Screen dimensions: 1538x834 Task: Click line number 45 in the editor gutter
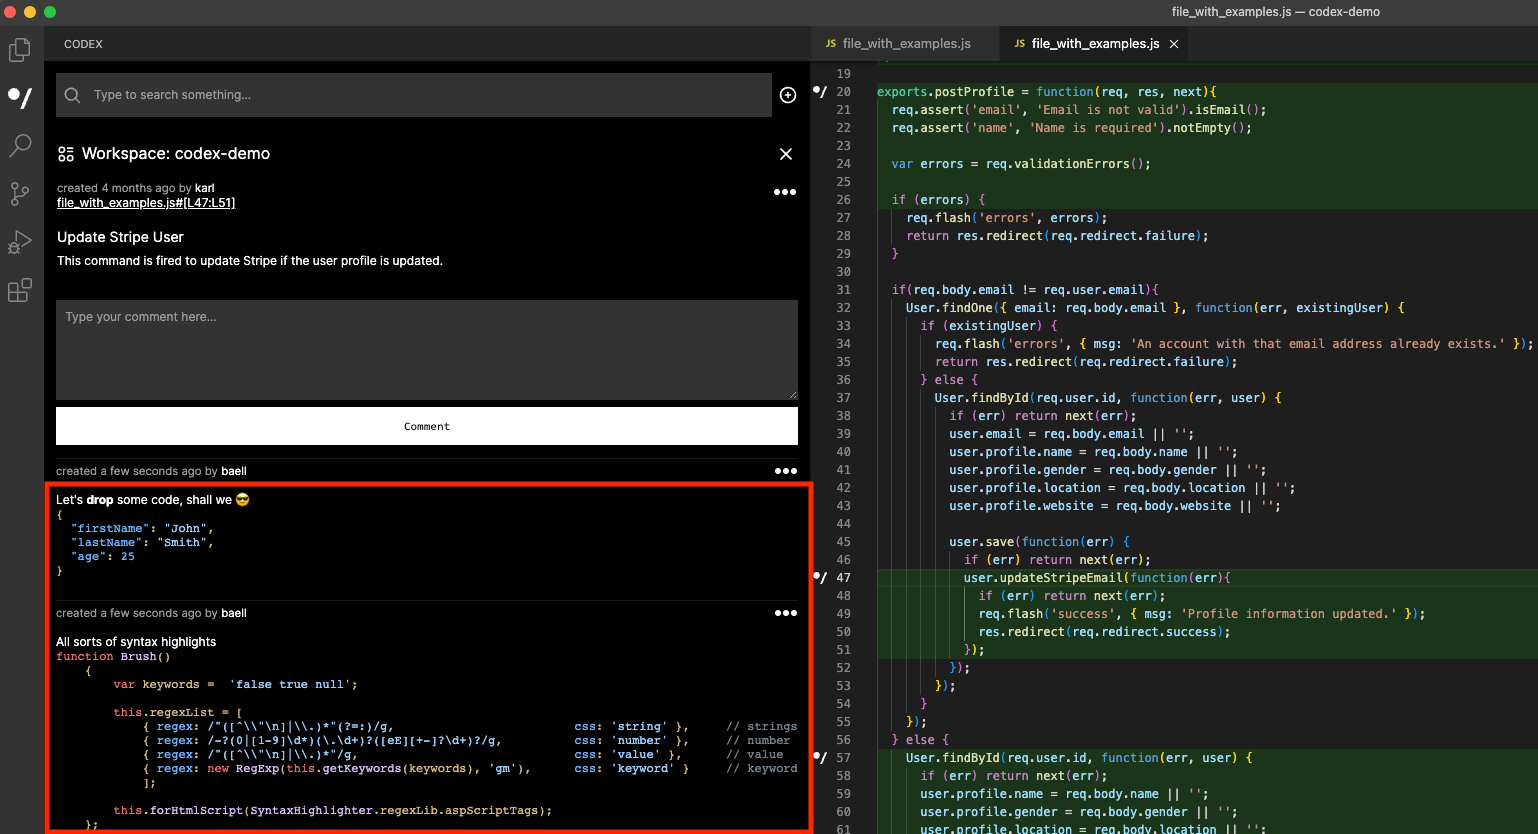point(843,542)
